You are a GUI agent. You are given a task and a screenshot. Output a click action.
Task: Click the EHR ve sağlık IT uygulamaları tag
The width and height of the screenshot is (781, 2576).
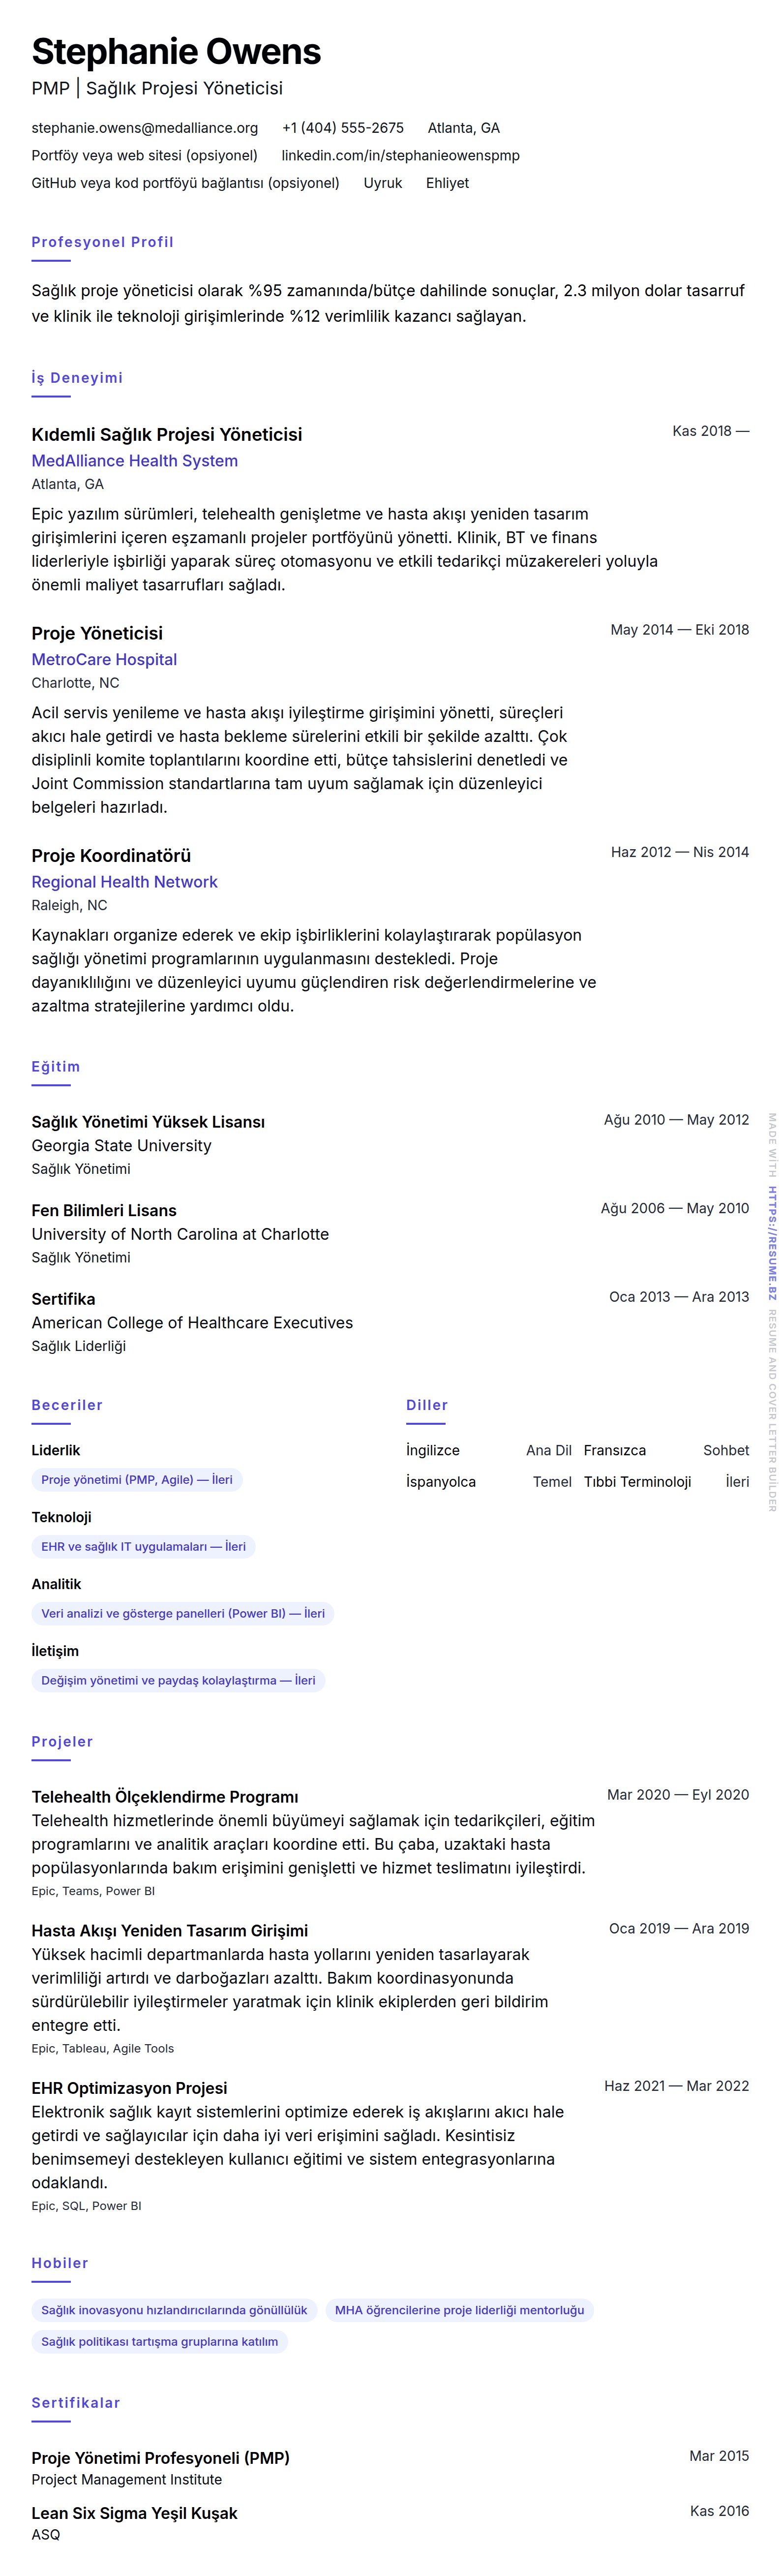(x=143, y=1547)
